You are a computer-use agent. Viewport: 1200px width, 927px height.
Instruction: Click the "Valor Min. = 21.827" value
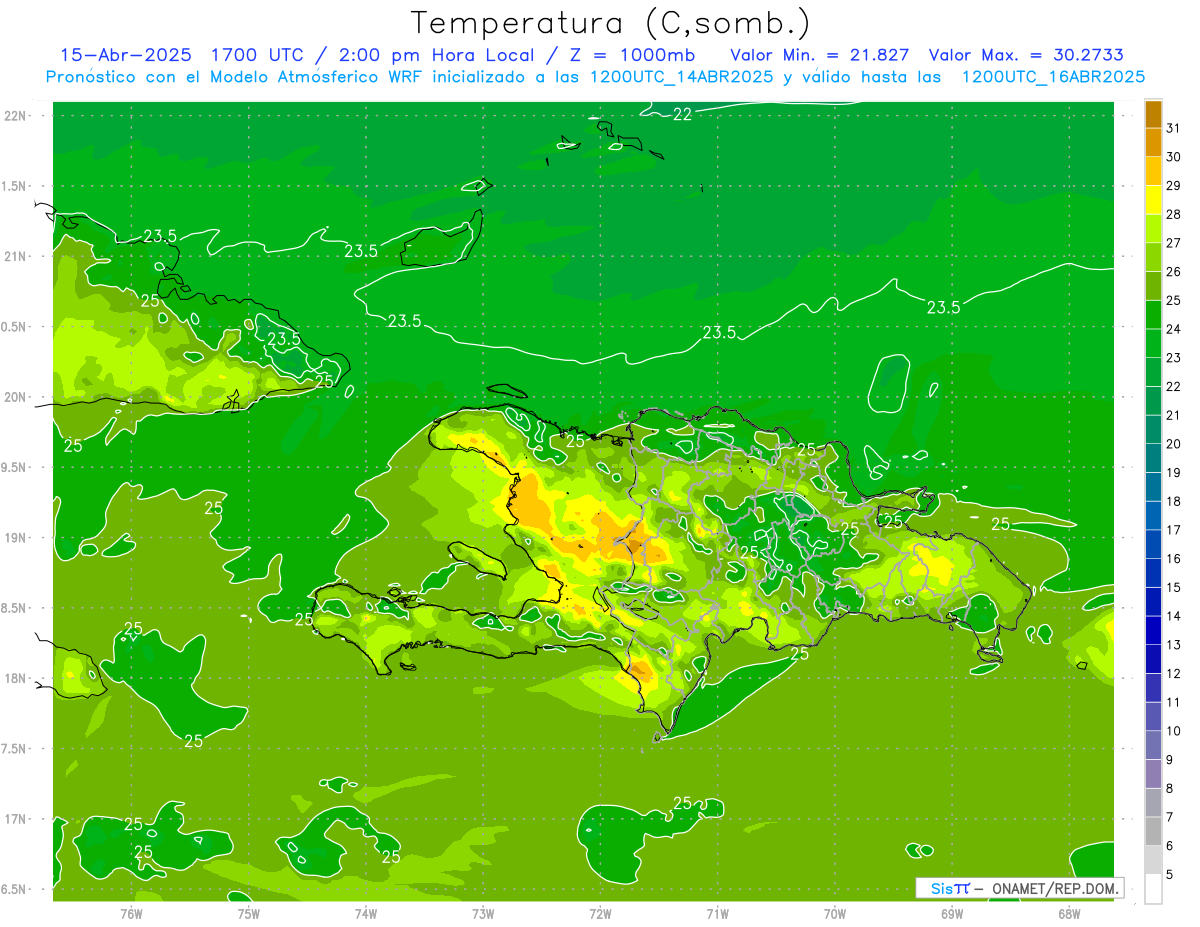point(820,55)
